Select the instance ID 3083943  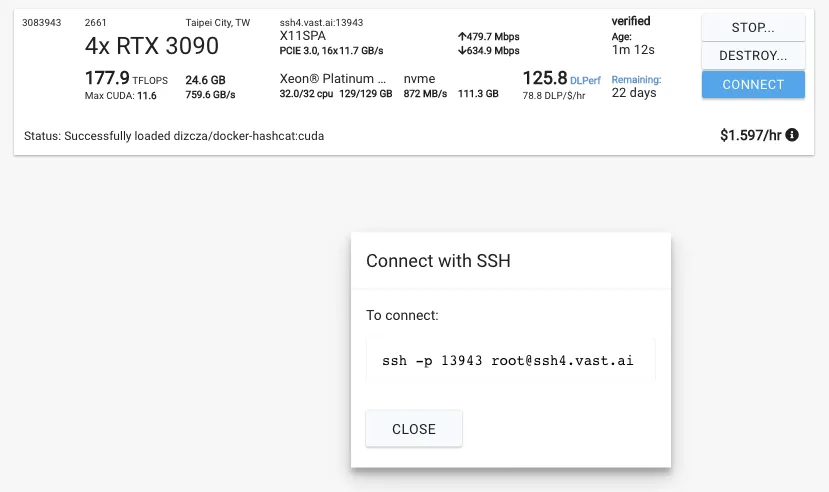(x=41, y=22)
